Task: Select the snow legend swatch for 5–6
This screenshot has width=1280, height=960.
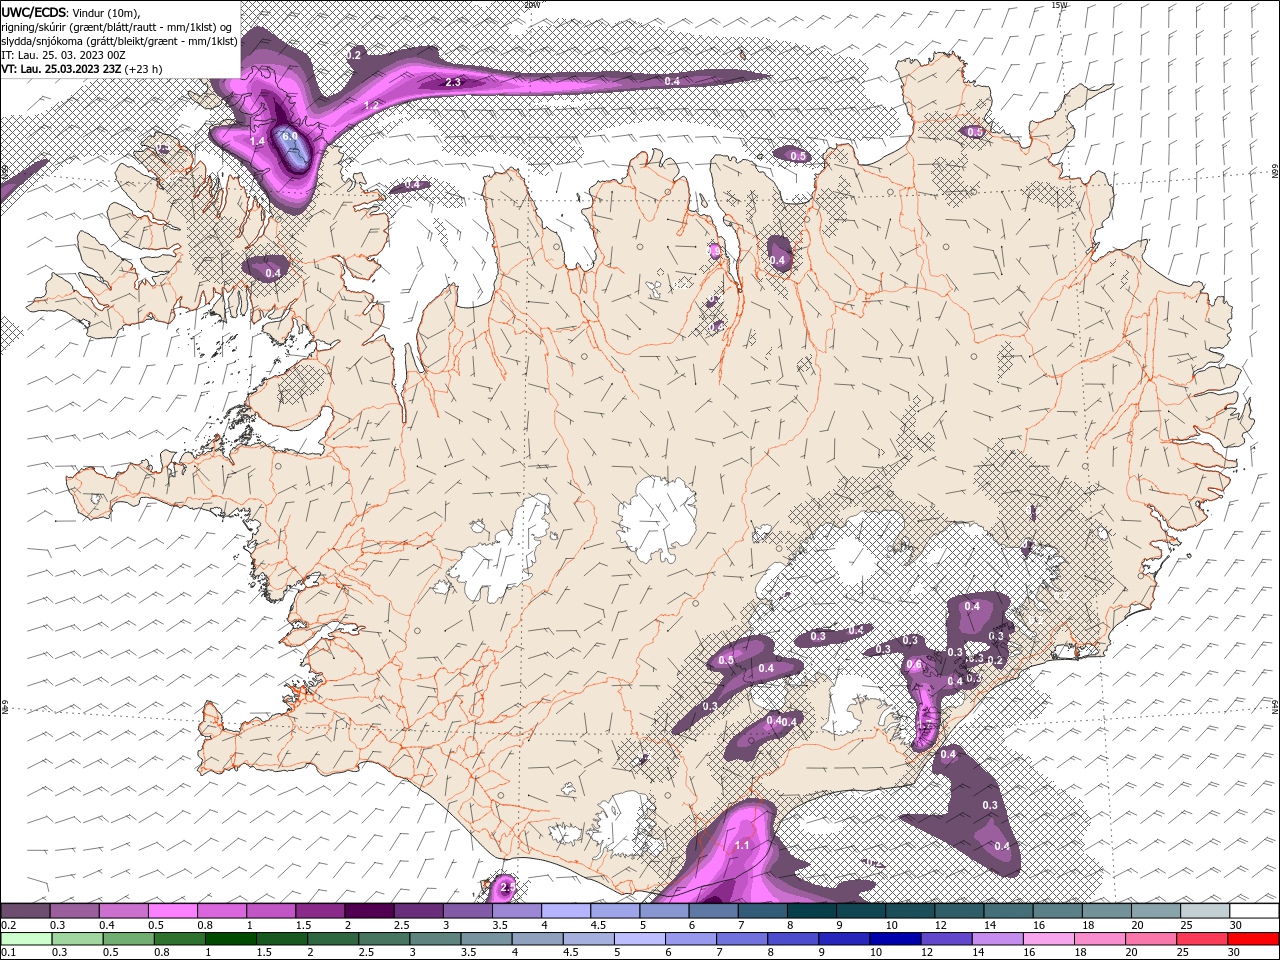Action: tap(664, 911)
